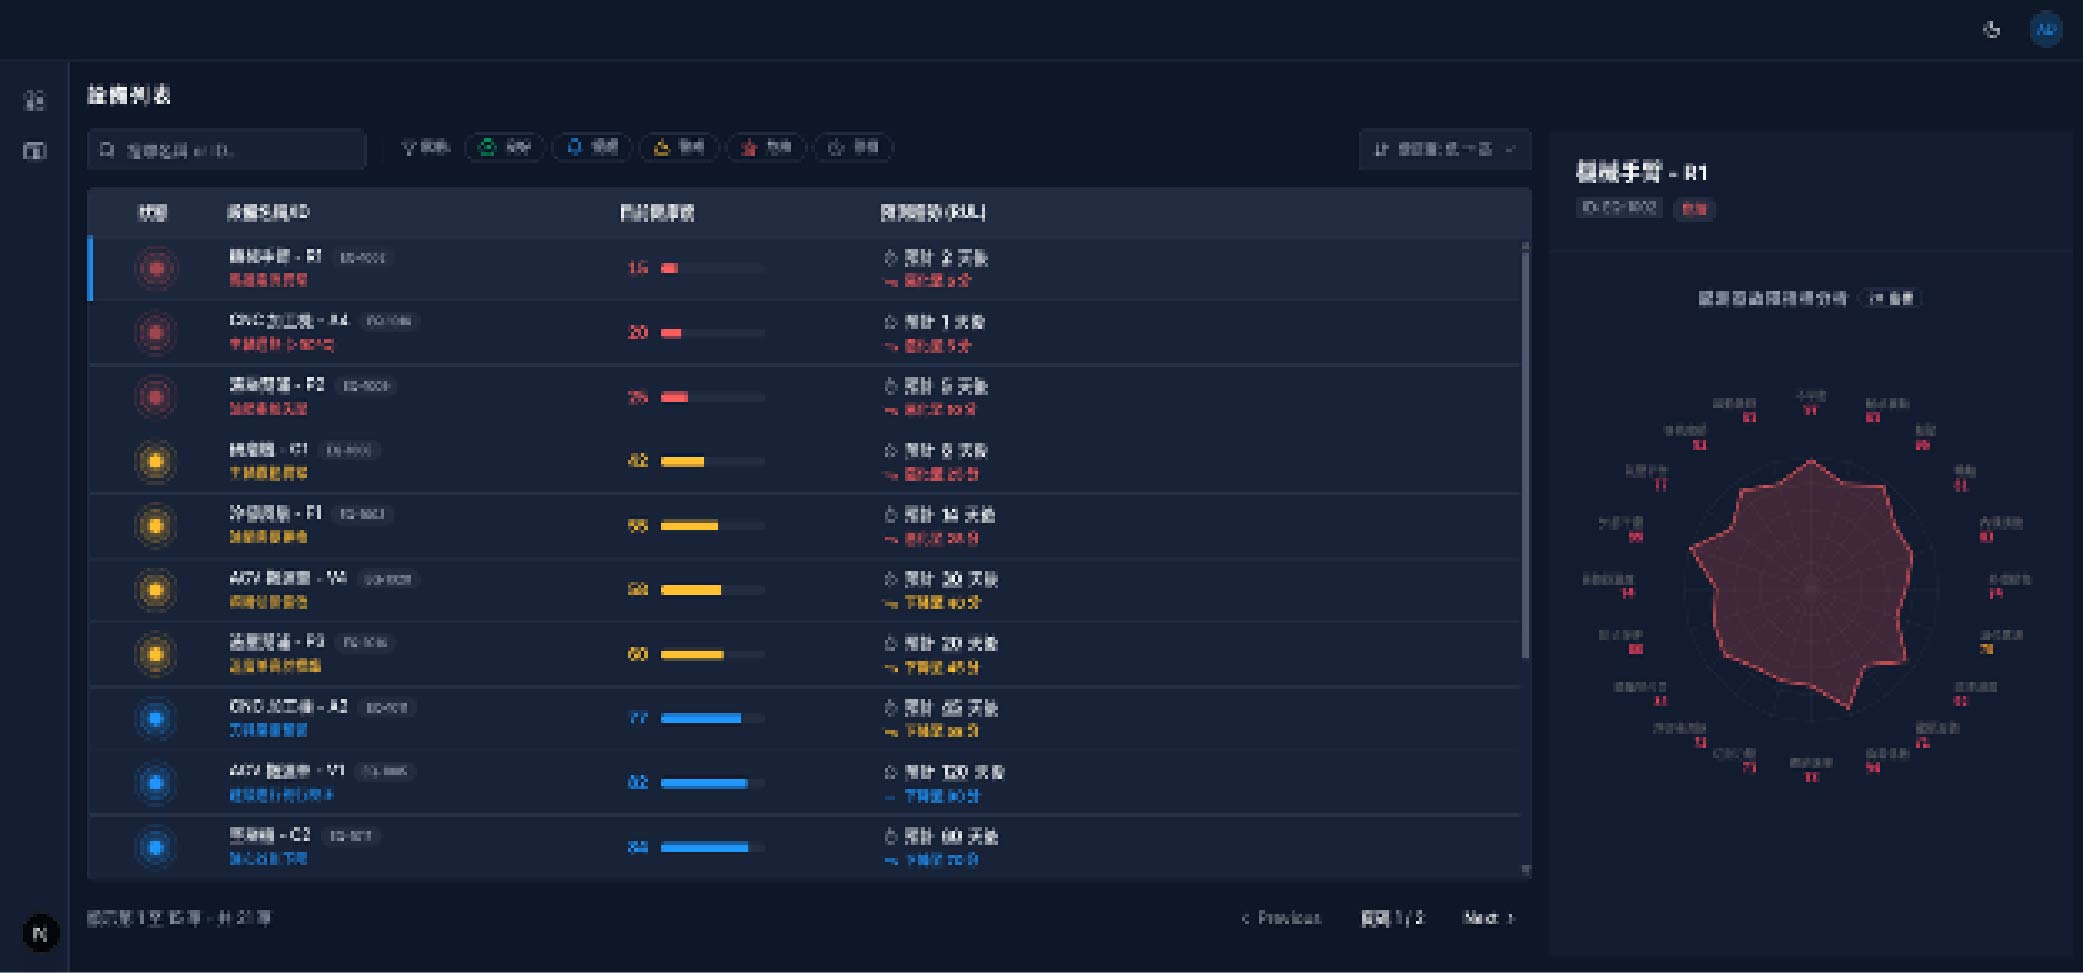Open the sort order dropdown
This screenshot has height=973, width=2083.
click(x=1444, y=149)
